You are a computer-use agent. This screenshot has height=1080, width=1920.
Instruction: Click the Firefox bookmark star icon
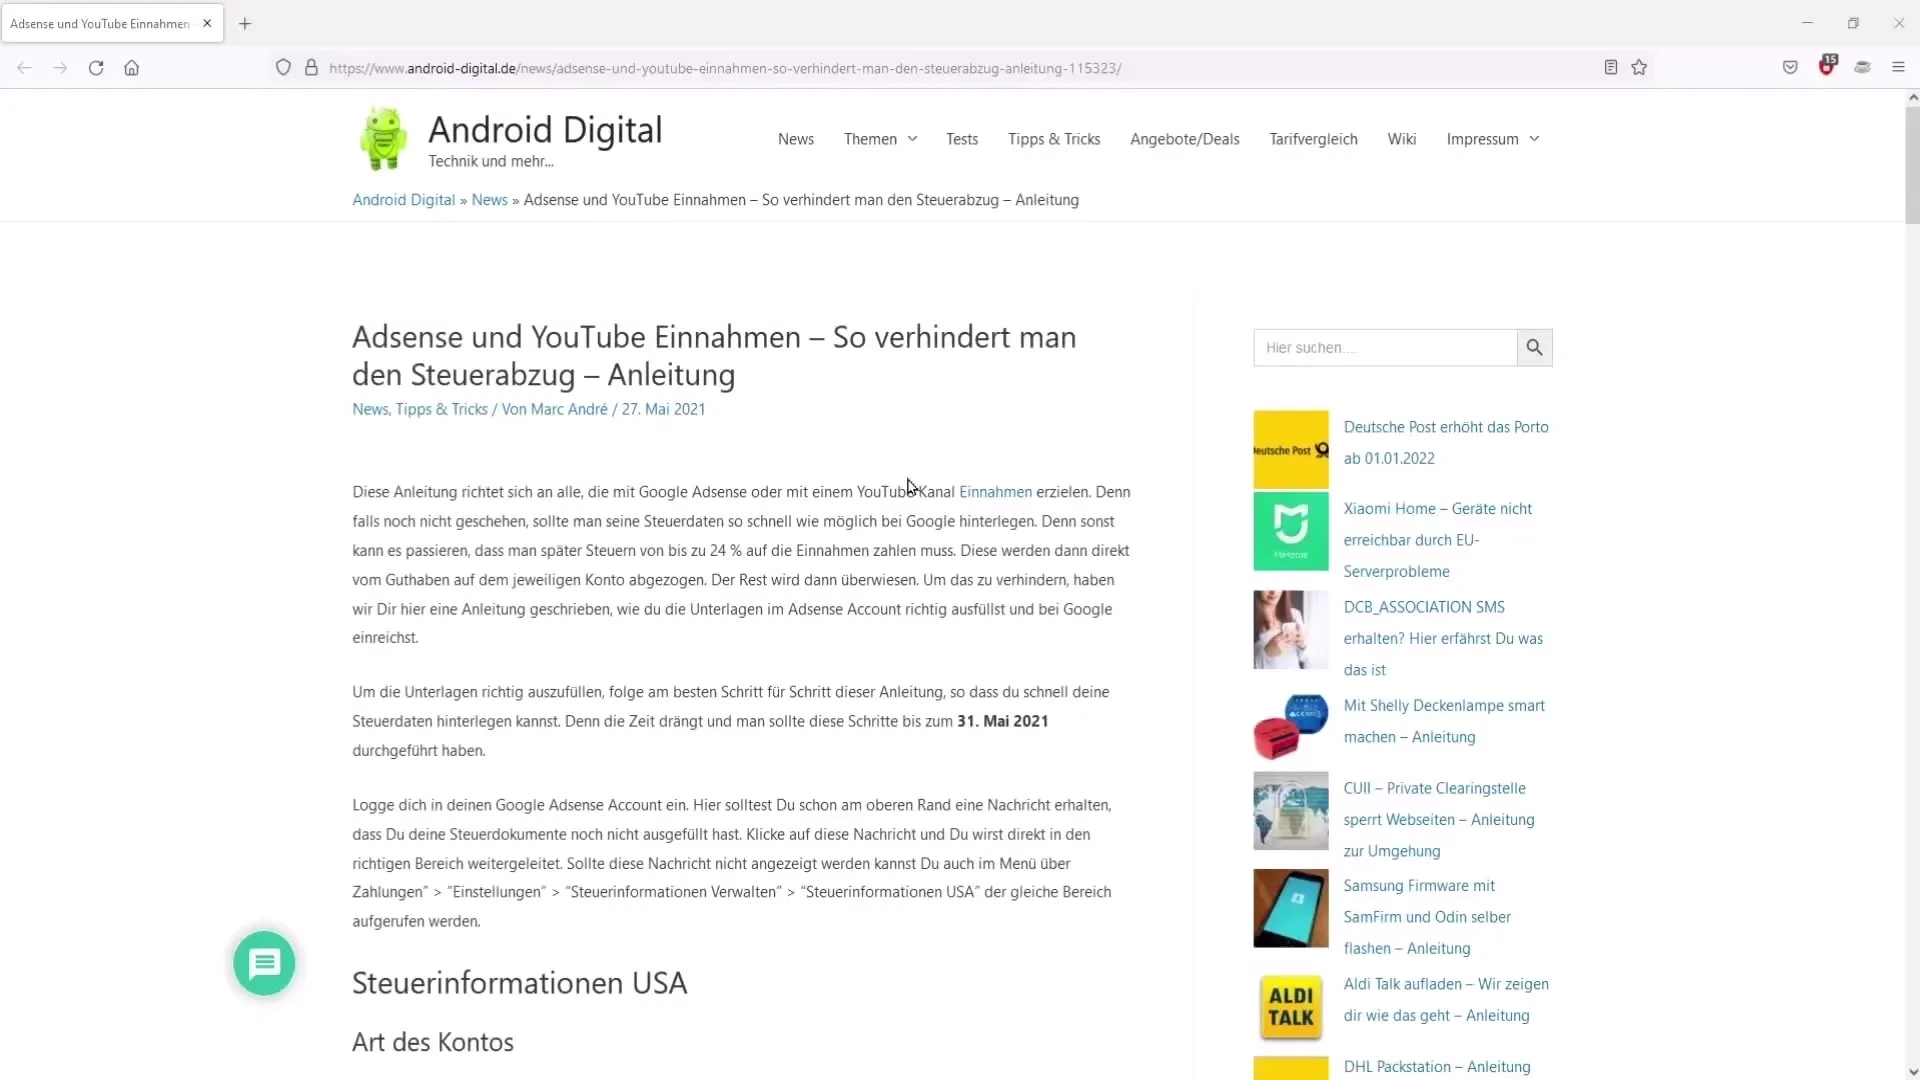[1640, 67]
